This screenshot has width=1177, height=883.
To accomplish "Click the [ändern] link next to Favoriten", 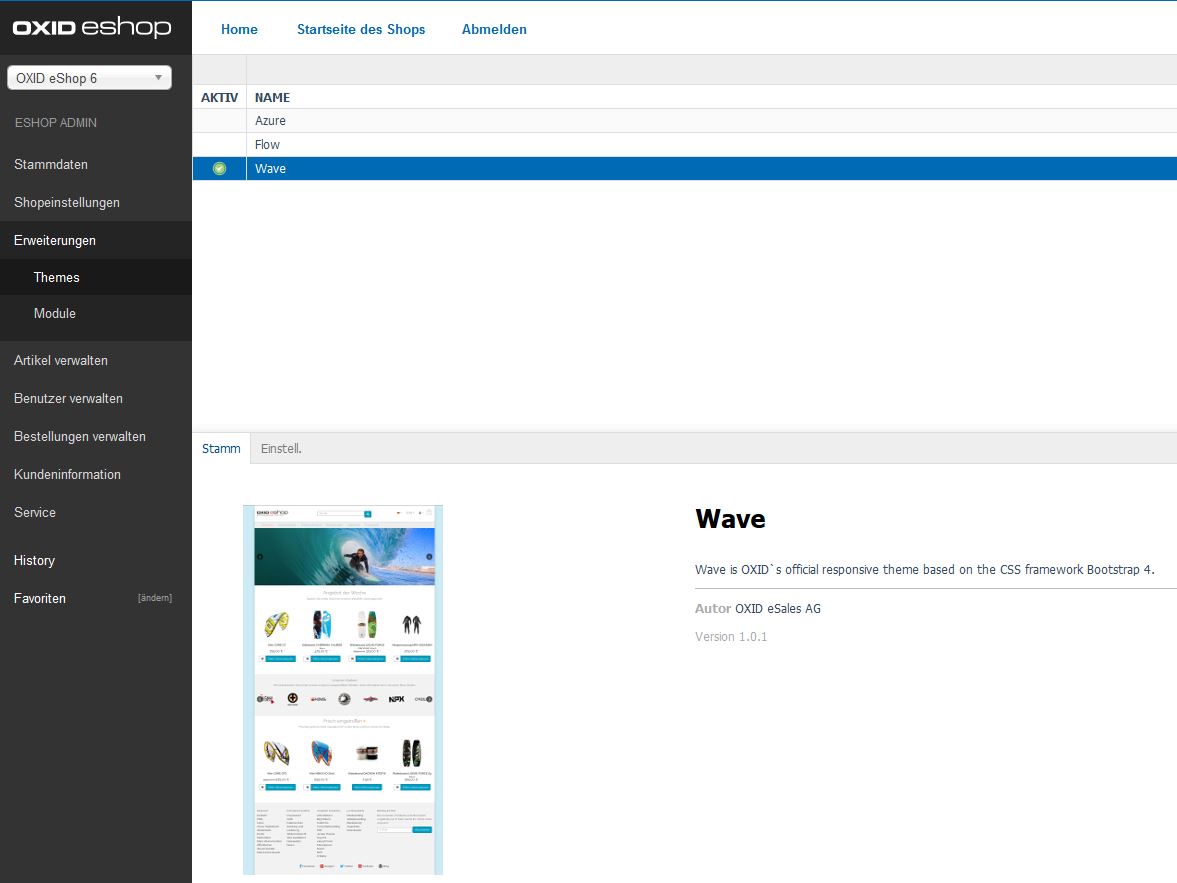I will (x=154, y=598).
